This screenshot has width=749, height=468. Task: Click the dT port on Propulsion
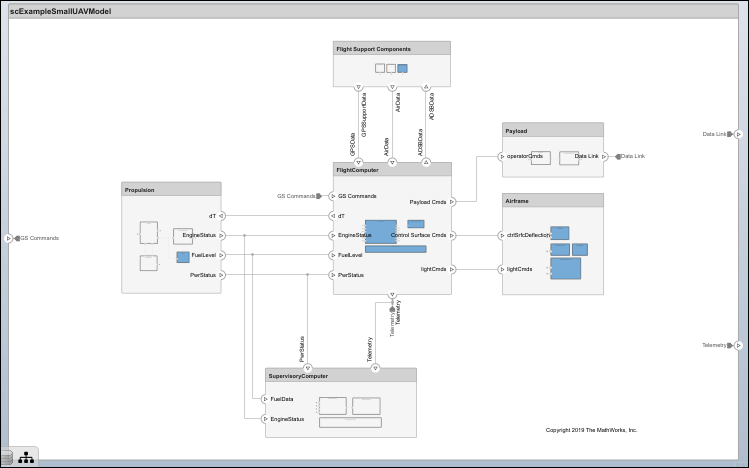tap(221, 216)
